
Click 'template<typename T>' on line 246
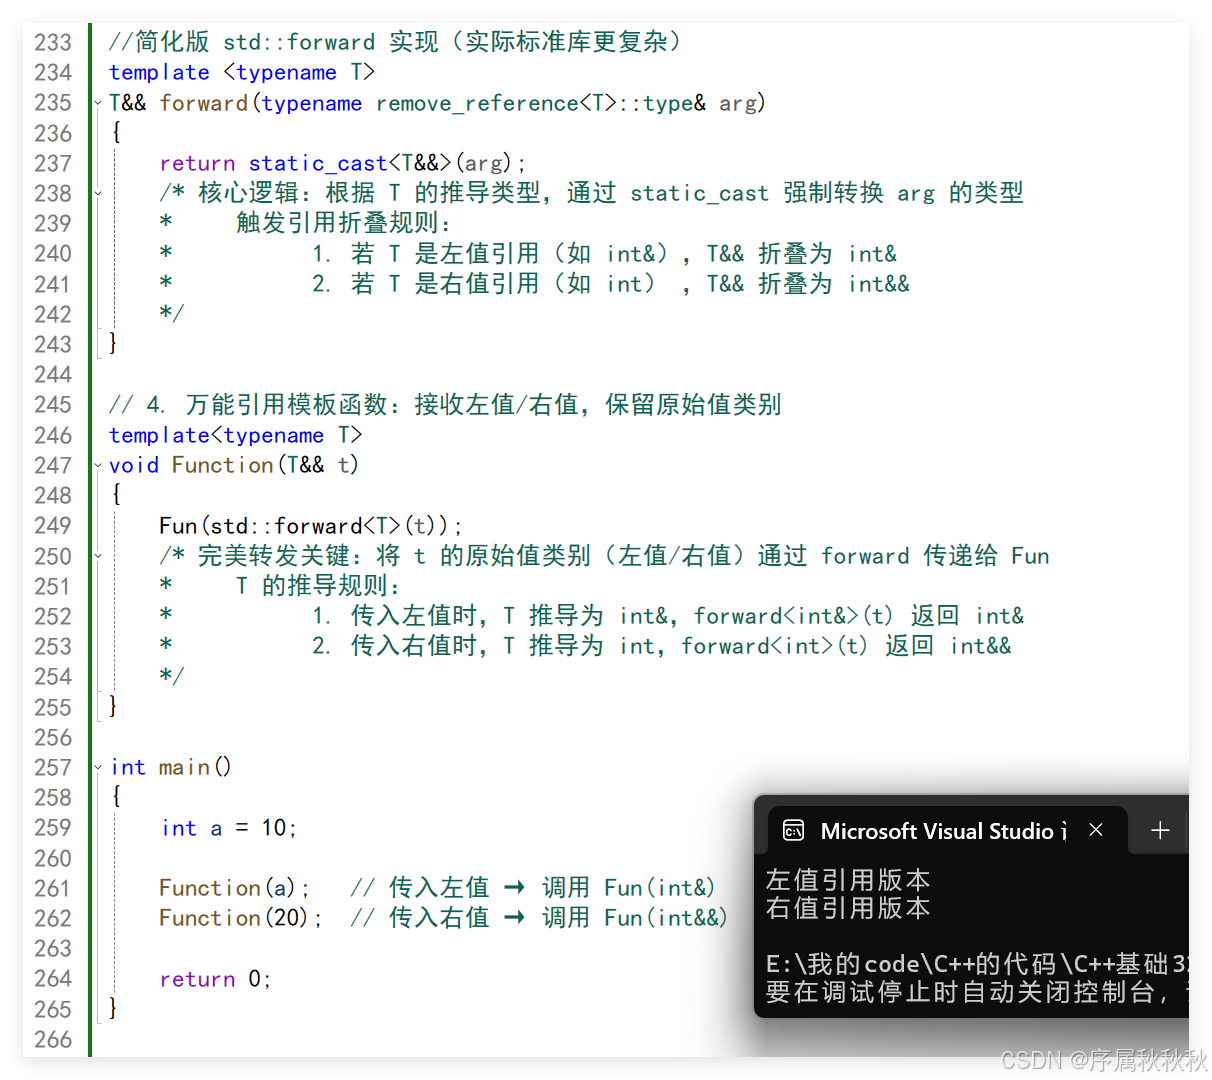(236, 435)
